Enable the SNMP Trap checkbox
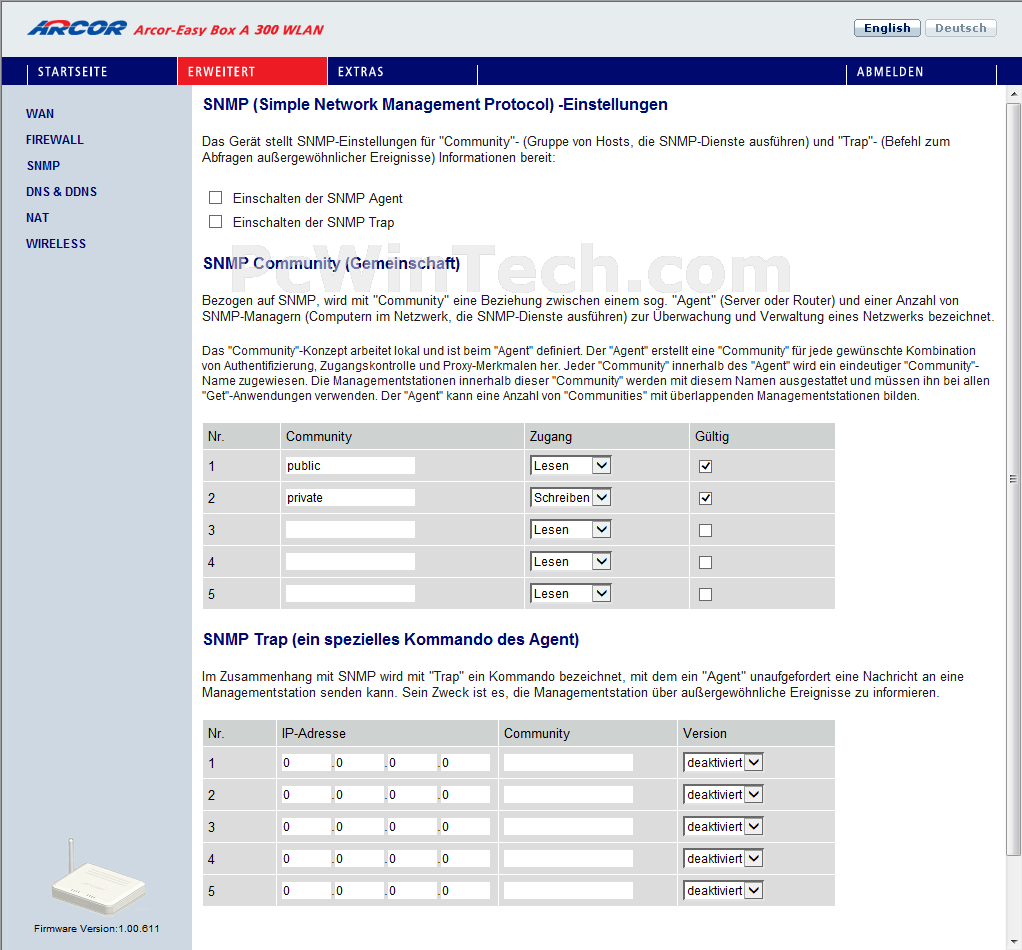The image size is (1022, 950). pos(216,222)
